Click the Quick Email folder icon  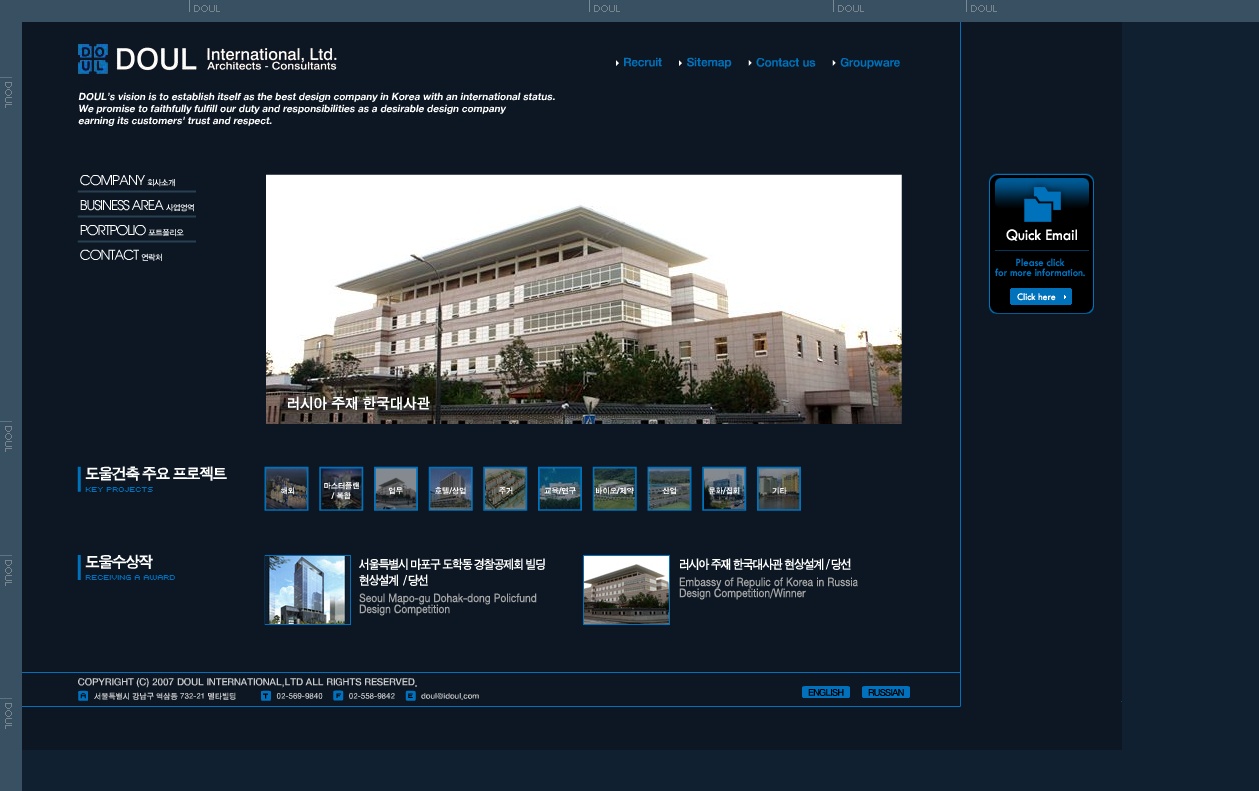click(x=1042, y=204)
